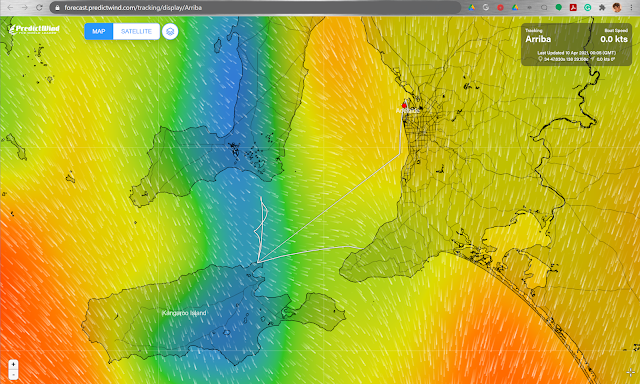The image size is (640, 384).
Task: Open the grey G extension icon
Action: pyautogui.click(x=486, y=7)
